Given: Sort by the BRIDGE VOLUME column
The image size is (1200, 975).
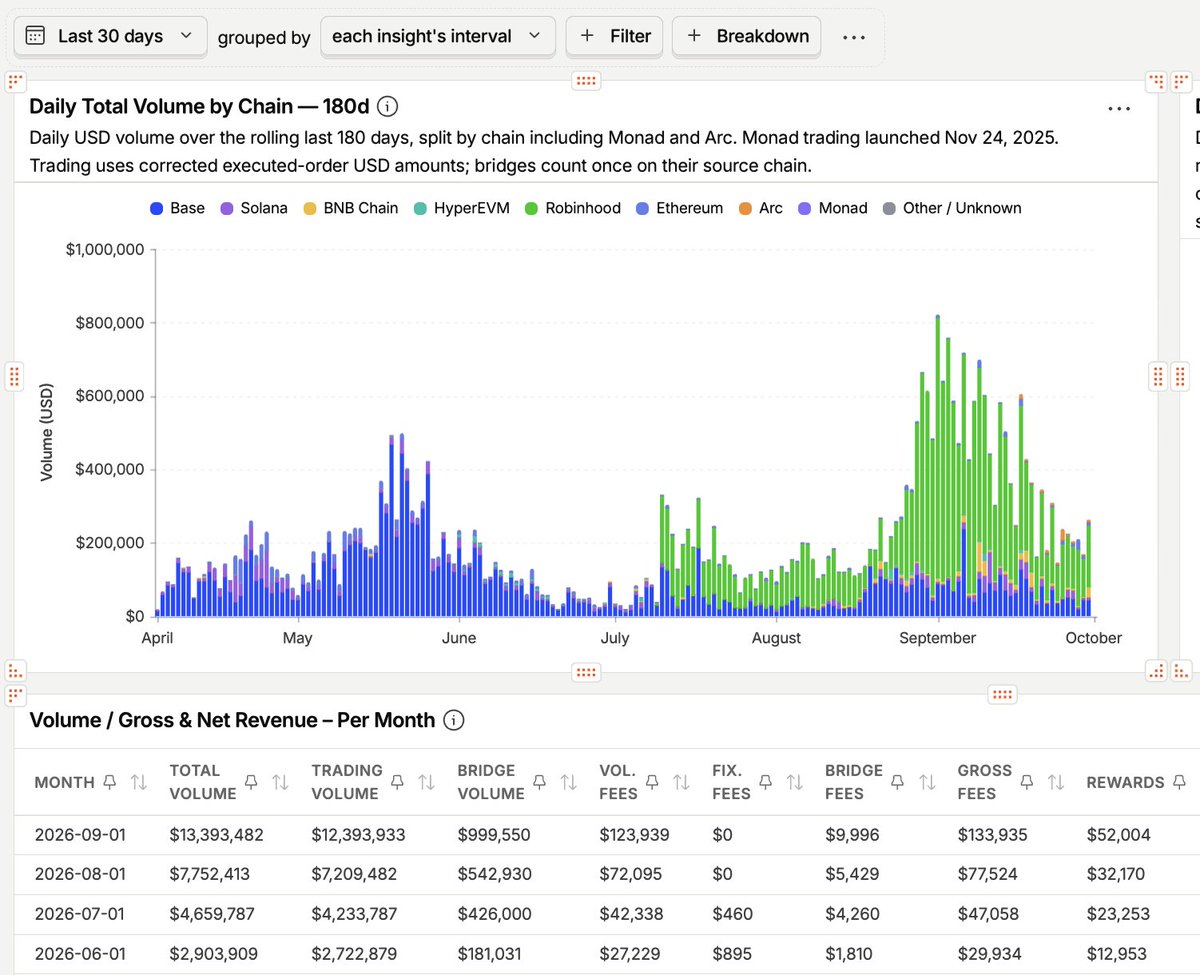Looking at the screenshot, I should click(568, 782).
